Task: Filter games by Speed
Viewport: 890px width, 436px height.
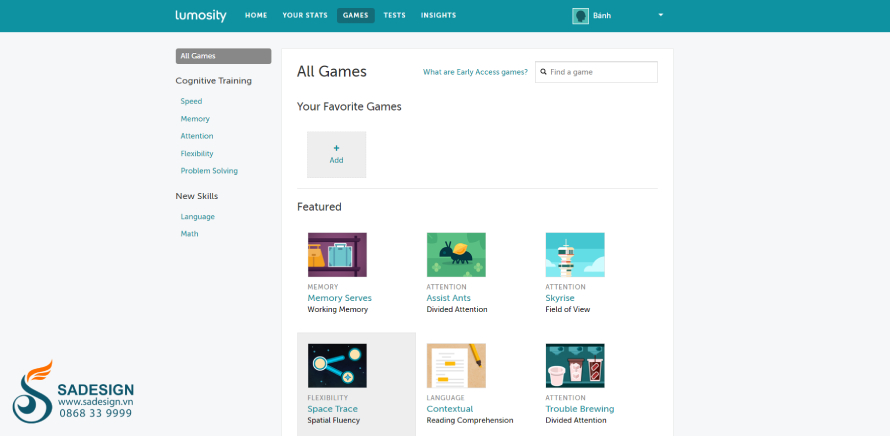Action: [191, 102]
